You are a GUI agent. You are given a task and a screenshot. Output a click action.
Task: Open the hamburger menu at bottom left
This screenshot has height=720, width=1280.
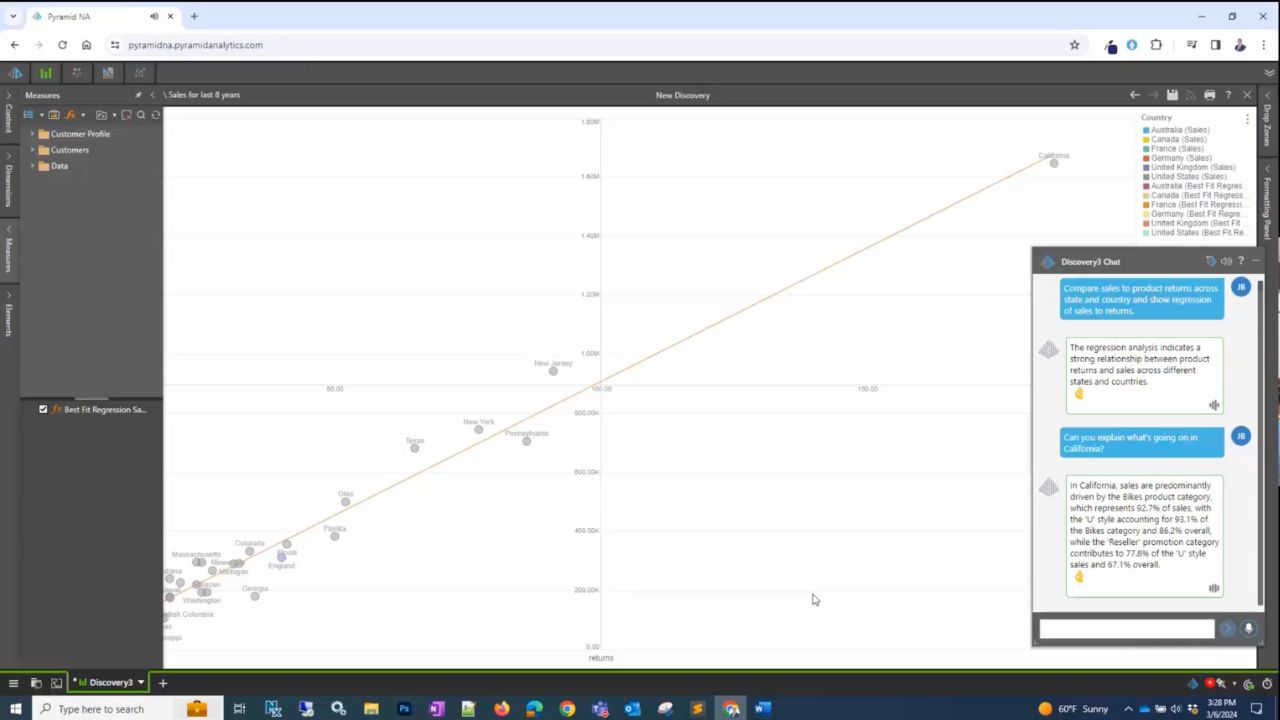[13, 683]
